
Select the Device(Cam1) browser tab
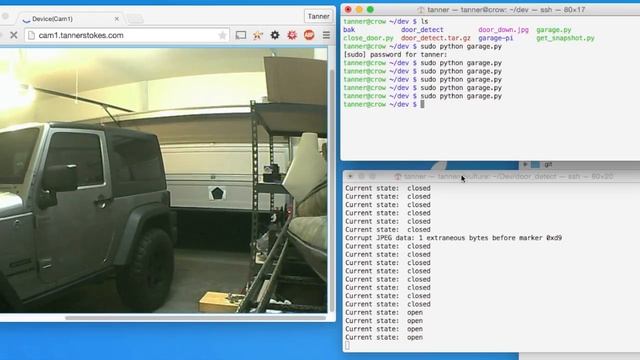[69, 19]
